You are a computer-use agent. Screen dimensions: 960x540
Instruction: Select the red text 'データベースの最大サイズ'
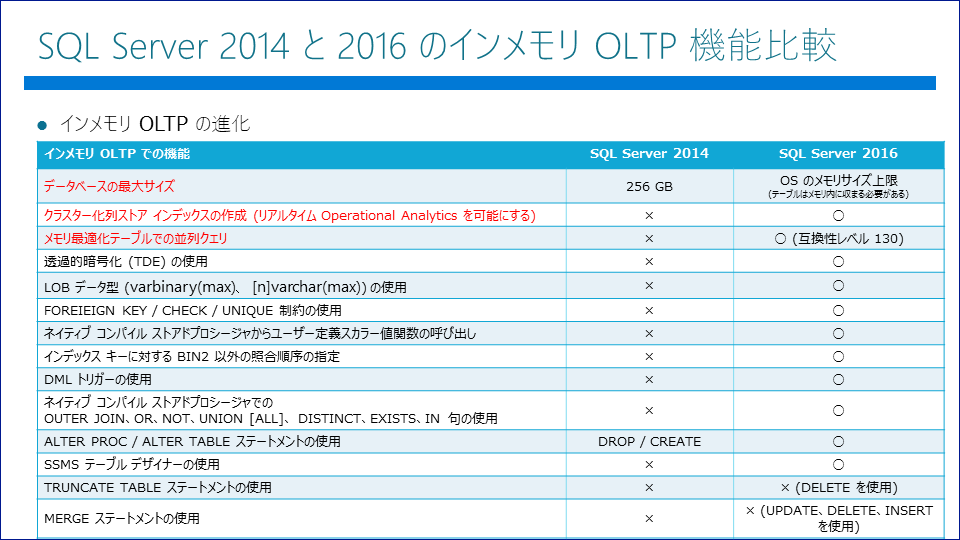(109, 186)
